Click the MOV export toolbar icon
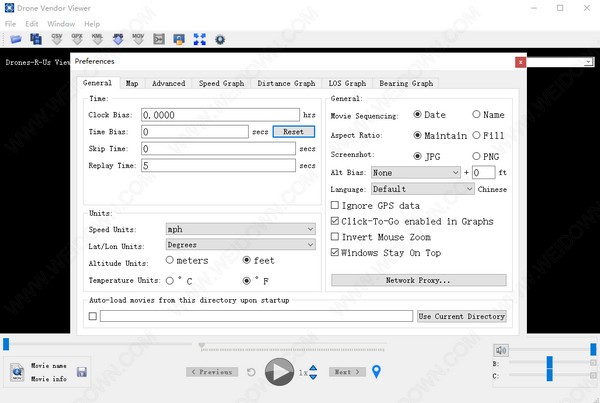Viewport: 600px width, 403px height. point(137,39)
